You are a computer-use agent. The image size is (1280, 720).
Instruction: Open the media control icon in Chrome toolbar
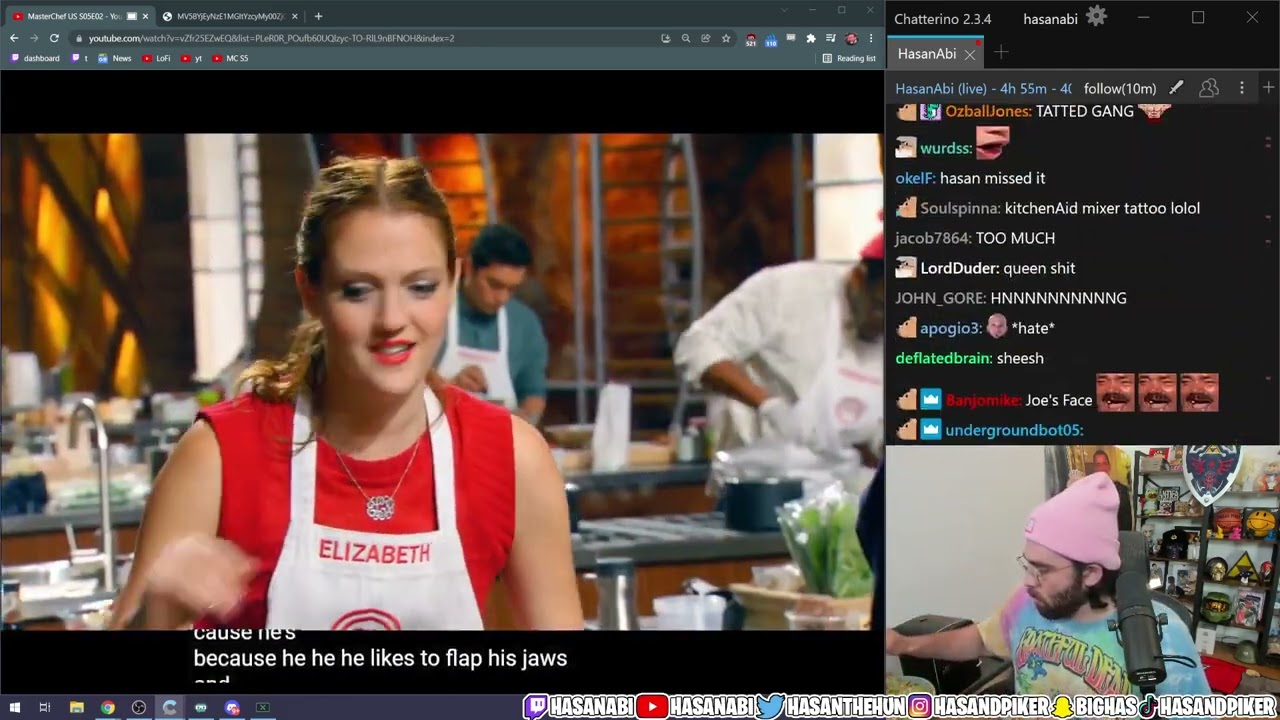click(831, 38)
